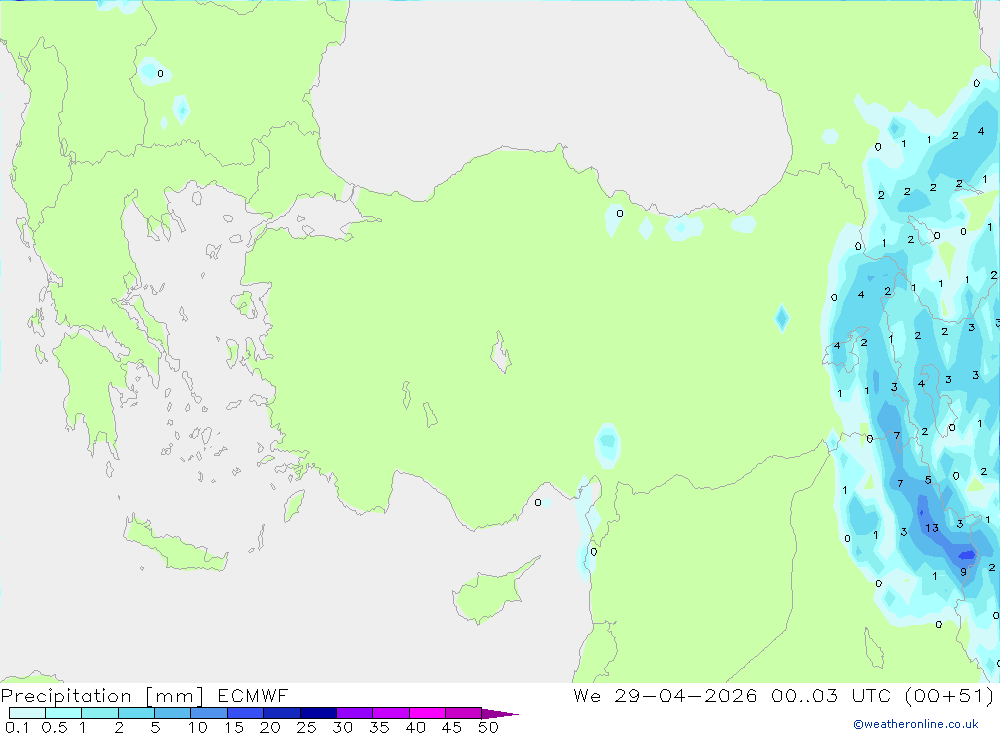Click the lightest 0.1–0.5 mm legend swatch
Viewport: 1000px width, 733px height.
pyautogui.click(x=27, y=713)
